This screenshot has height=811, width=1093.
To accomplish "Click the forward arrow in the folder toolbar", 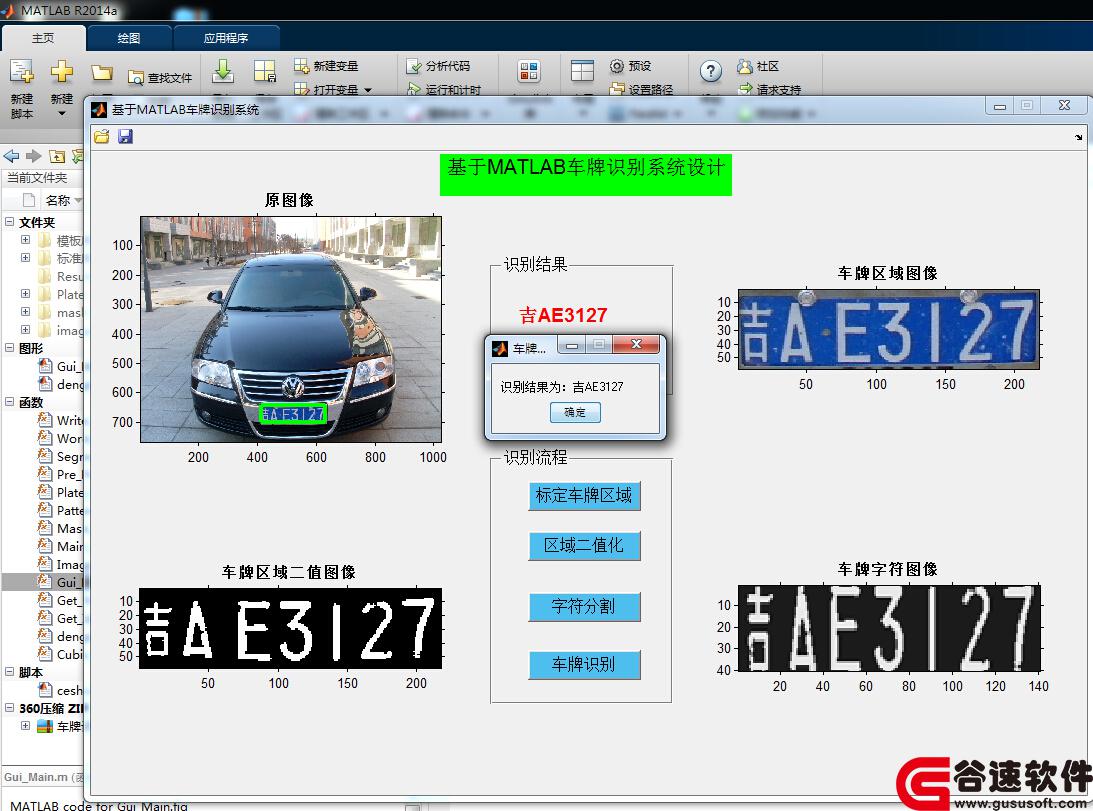I will [33, 156].
